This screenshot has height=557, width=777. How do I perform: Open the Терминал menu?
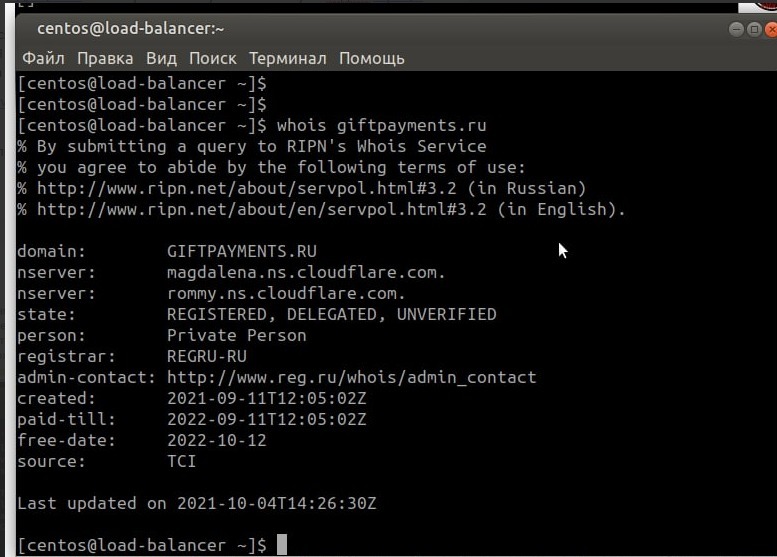tap(288, 58)
